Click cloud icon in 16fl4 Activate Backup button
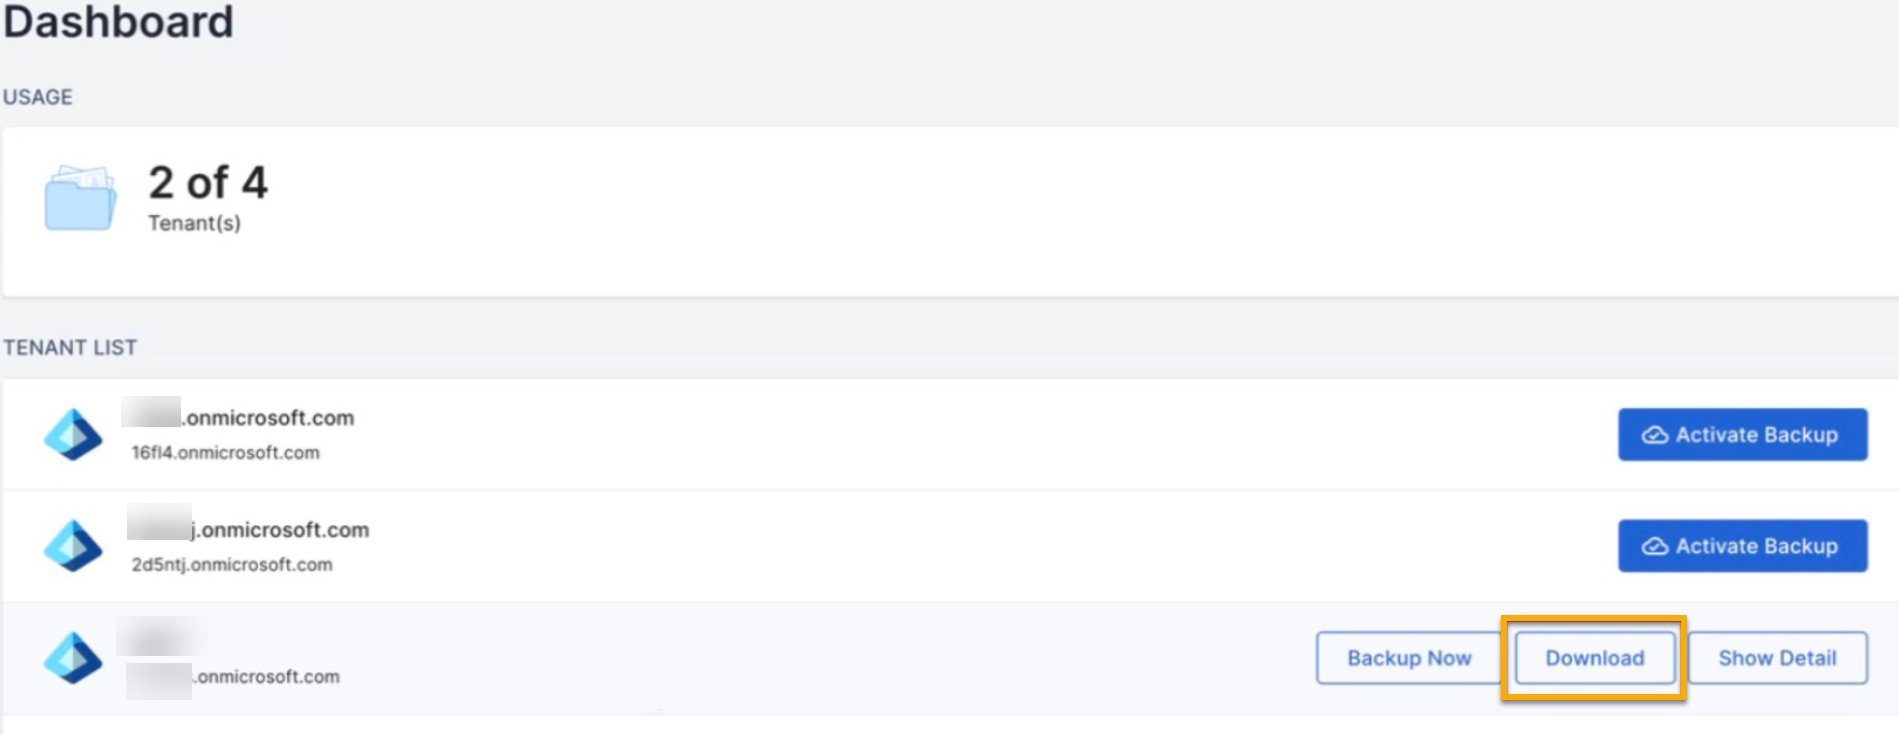The height and width of the screenshot is (735, 1899). click(1655, 435)
